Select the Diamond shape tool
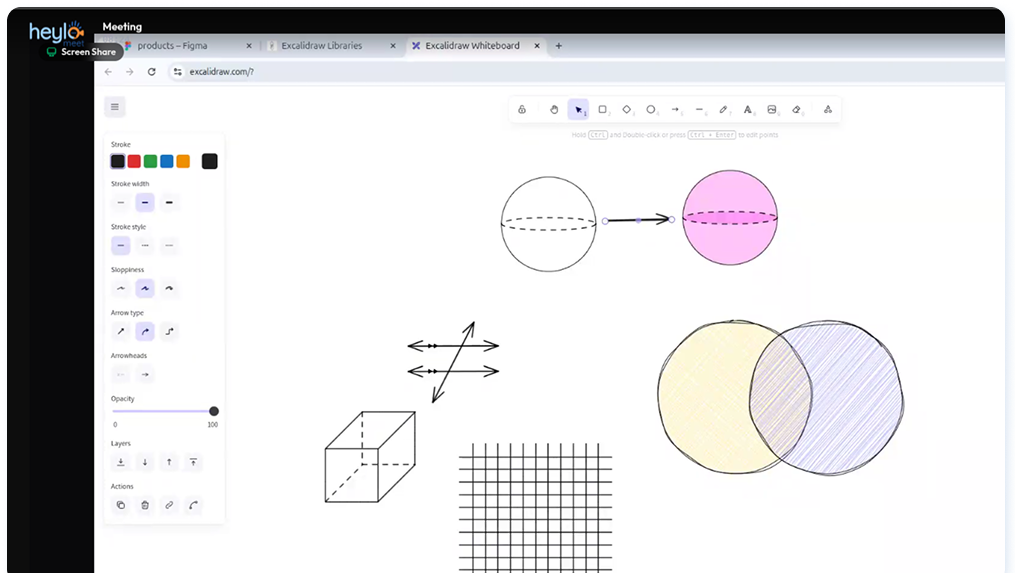 click(627, 109)
